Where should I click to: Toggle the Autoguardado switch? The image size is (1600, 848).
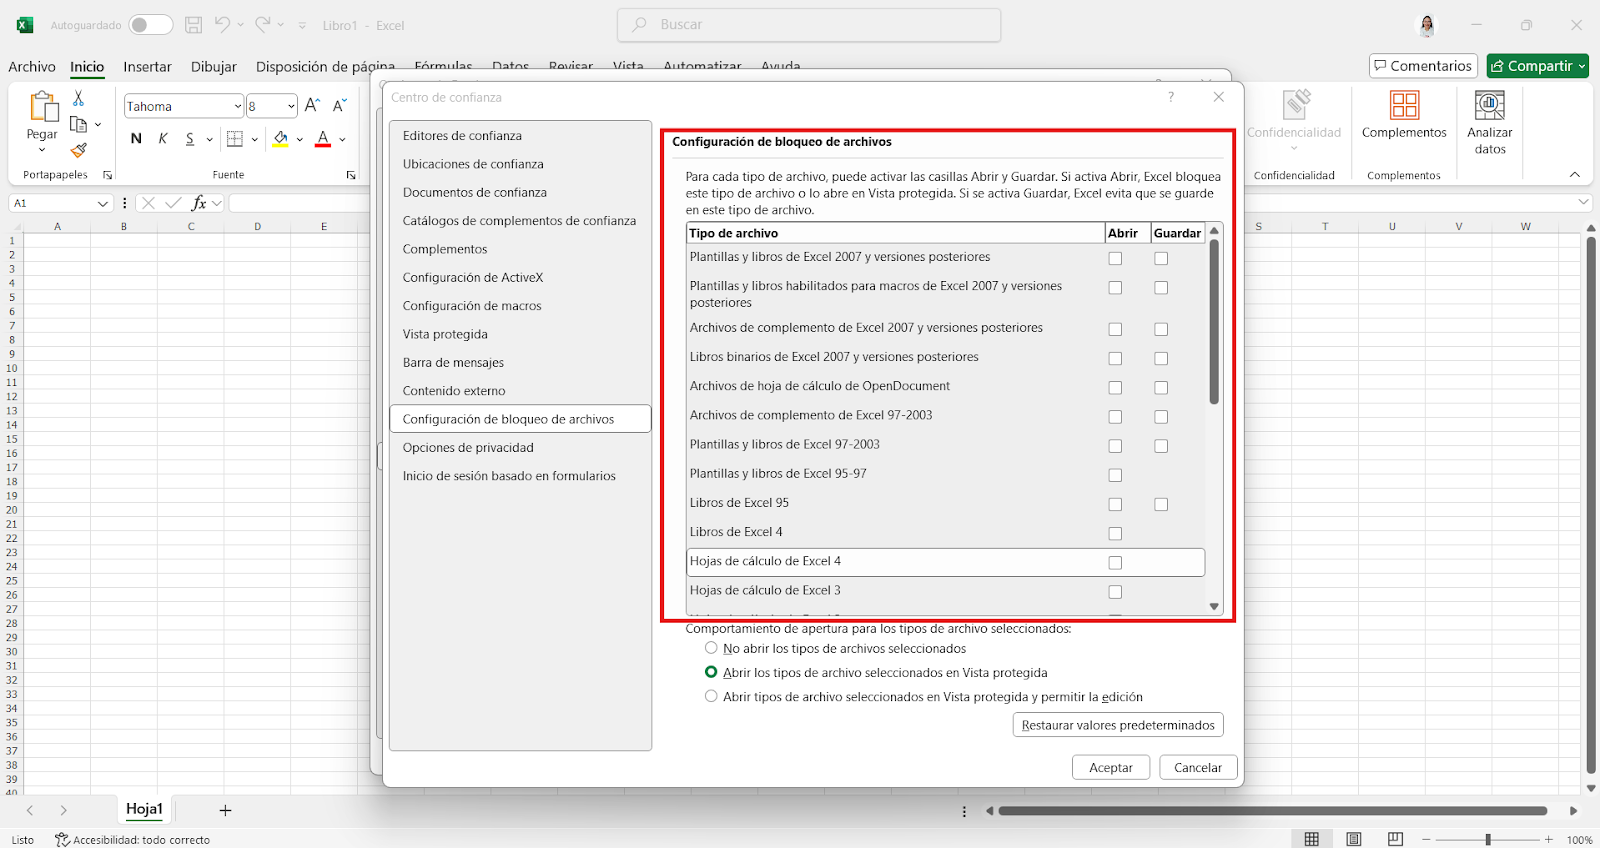pos(151,25)
